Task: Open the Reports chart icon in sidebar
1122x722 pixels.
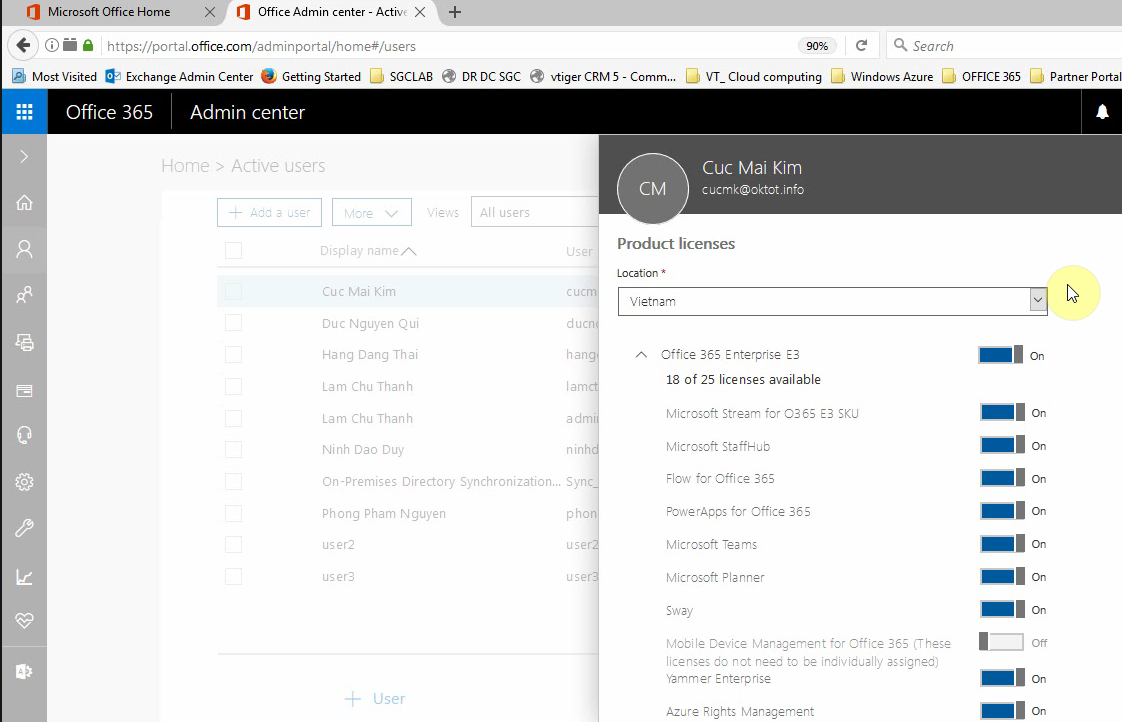Action: click(x=24, y=577)
